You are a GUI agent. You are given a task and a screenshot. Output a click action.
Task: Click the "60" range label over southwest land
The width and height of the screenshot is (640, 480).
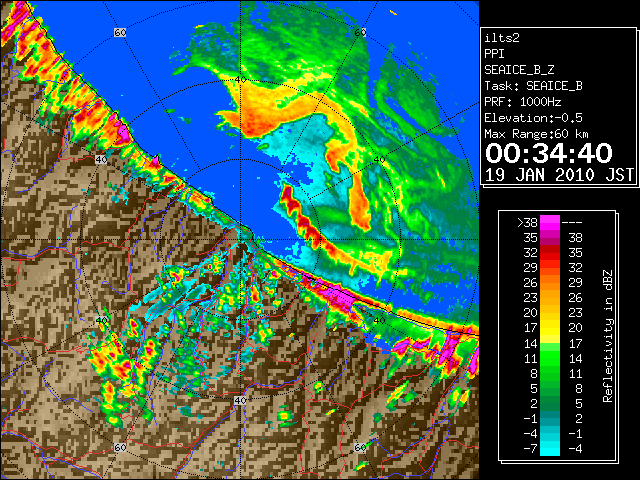pos(120,448)
